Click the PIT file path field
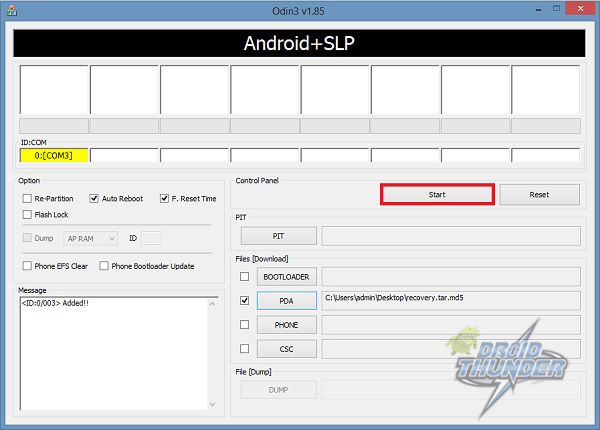 (451, 236)
